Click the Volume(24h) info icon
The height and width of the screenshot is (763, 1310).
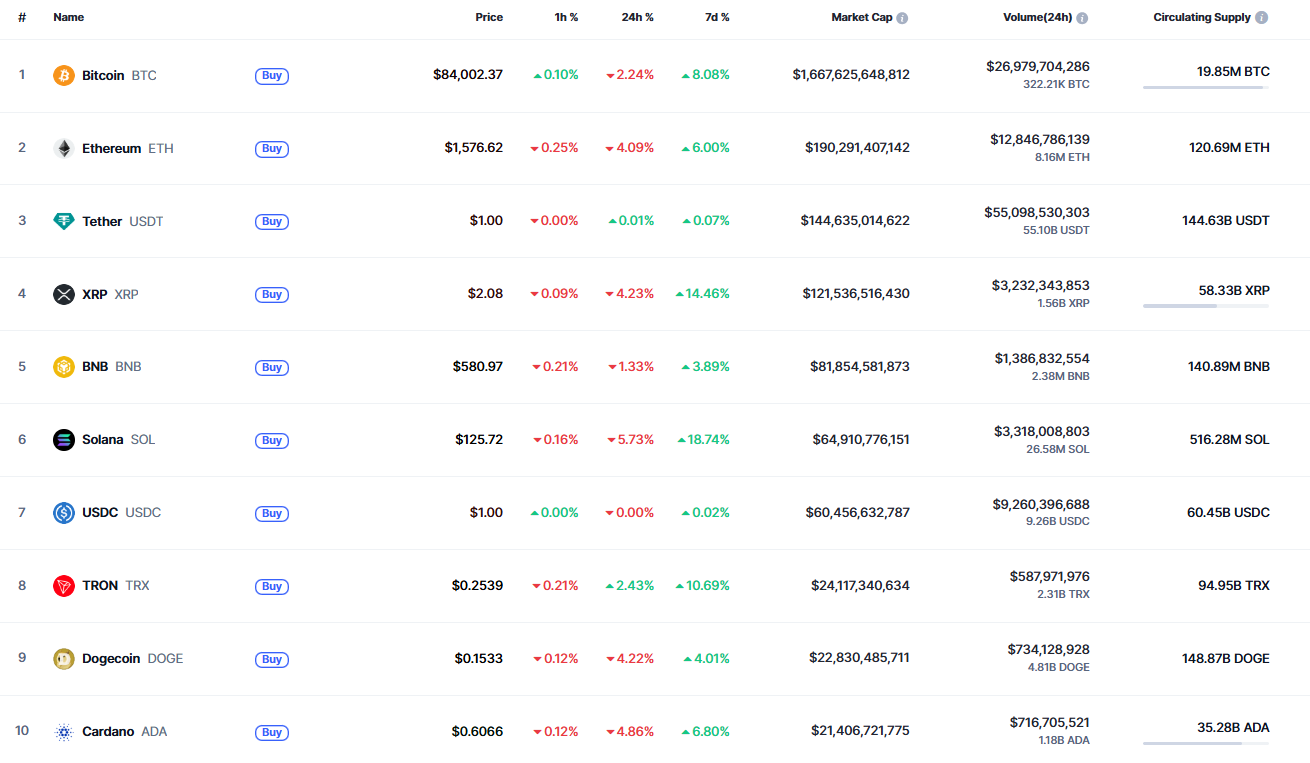point(1082,18)
